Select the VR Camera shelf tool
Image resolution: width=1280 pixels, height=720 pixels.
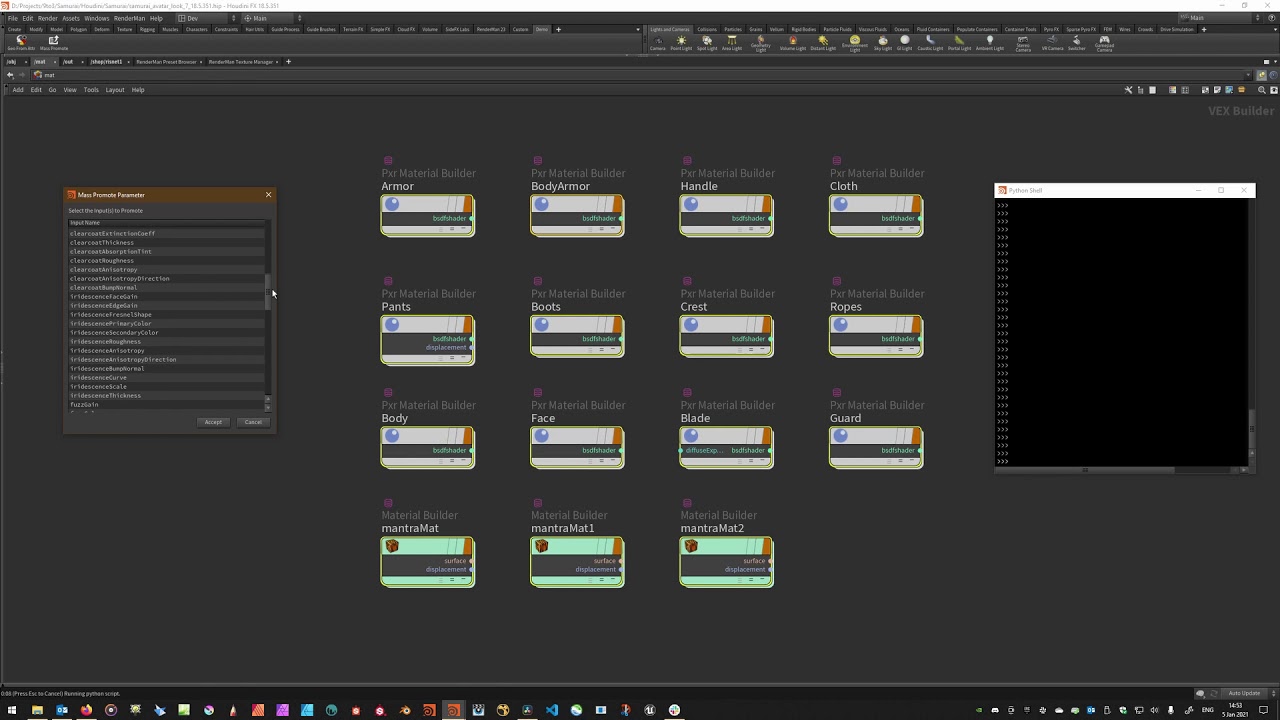1053,43
